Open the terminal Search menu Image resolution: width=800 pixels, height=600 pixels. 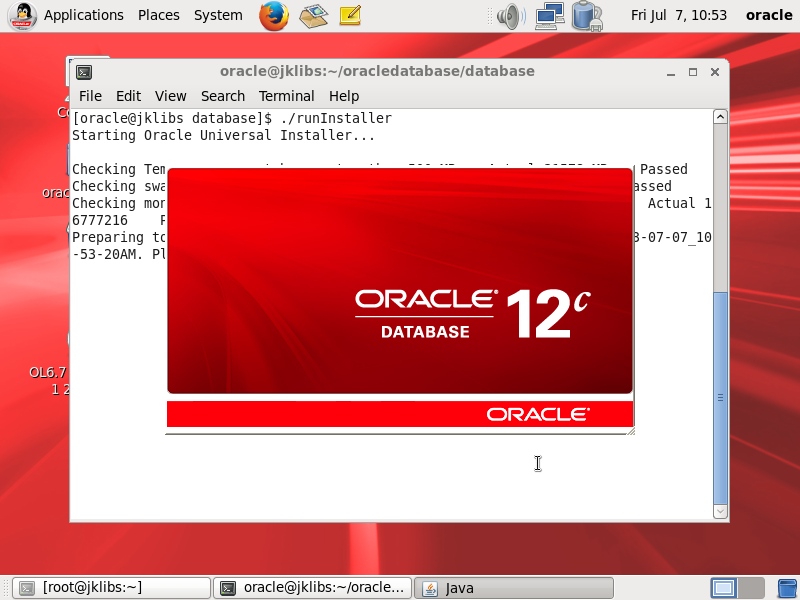222,96
